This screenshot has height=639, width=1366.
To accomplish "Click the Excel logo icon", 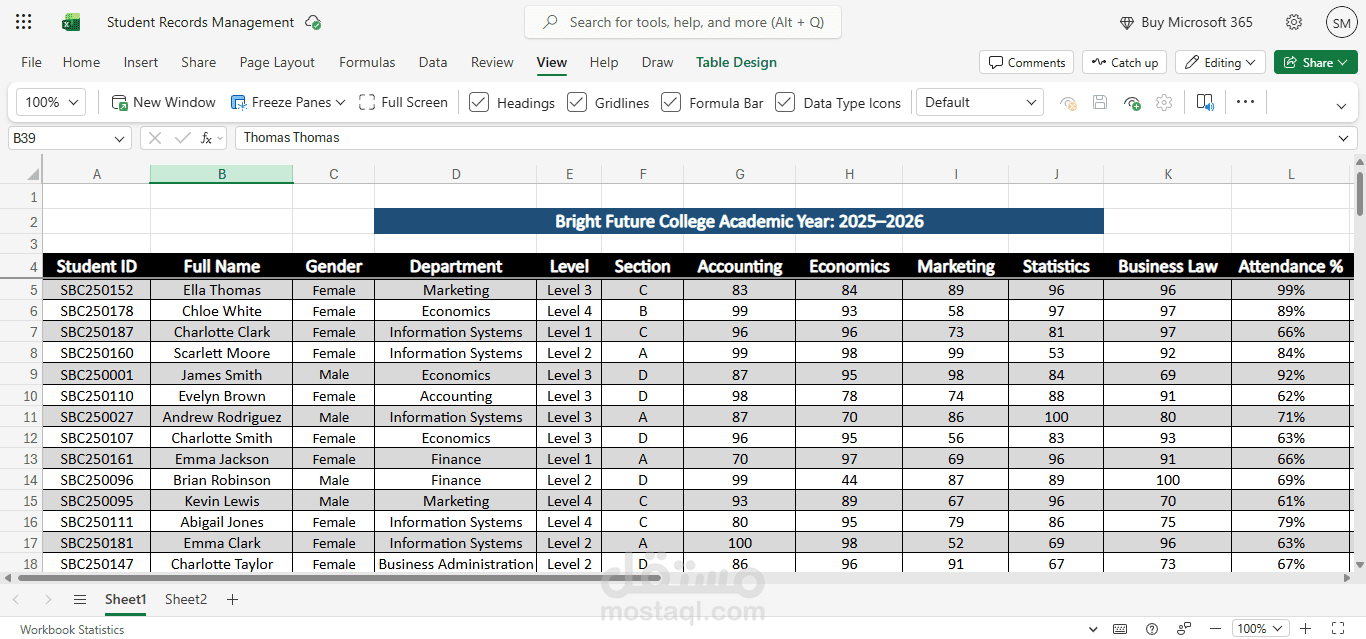I will coord(71,22).
